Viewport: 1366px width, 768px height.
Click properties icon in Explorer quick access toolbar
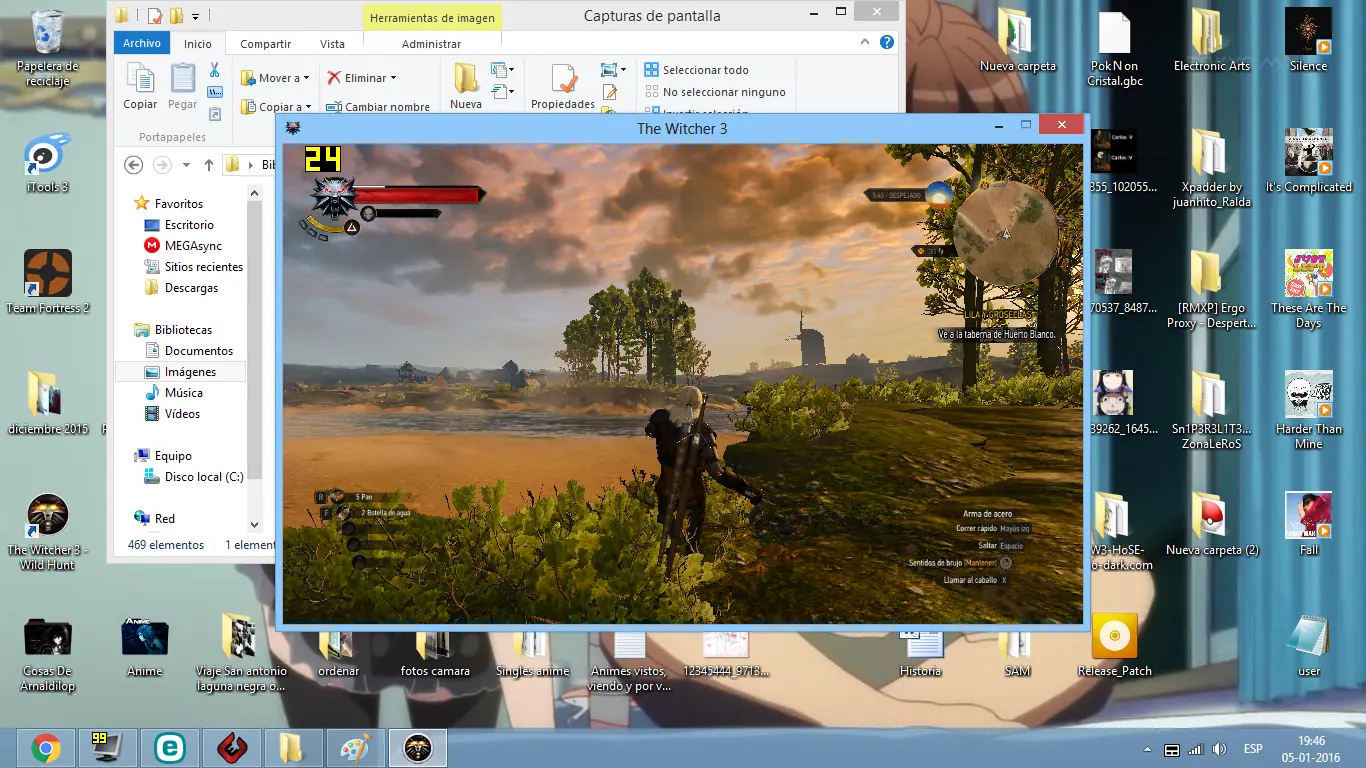tap(154, 16)
